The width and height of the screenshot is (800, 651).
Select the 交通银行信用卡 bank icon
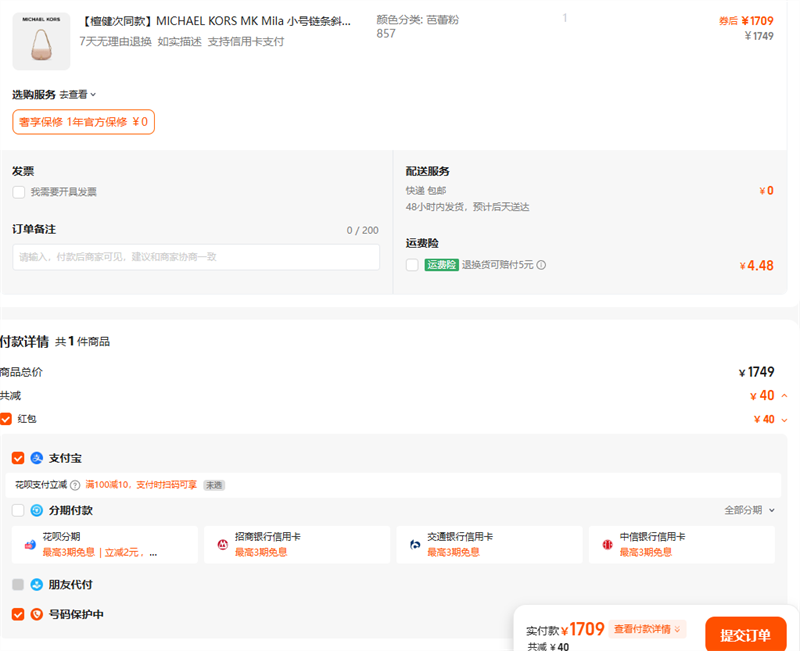(x=415, y=545)
